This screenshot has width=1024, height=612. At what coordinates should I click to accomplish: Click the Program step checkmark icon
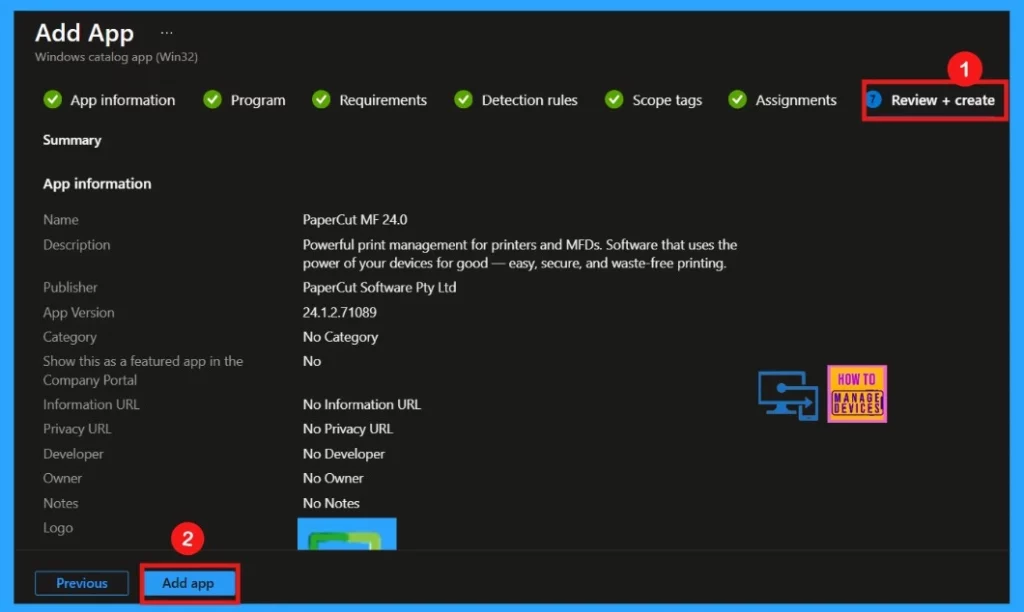212,100
